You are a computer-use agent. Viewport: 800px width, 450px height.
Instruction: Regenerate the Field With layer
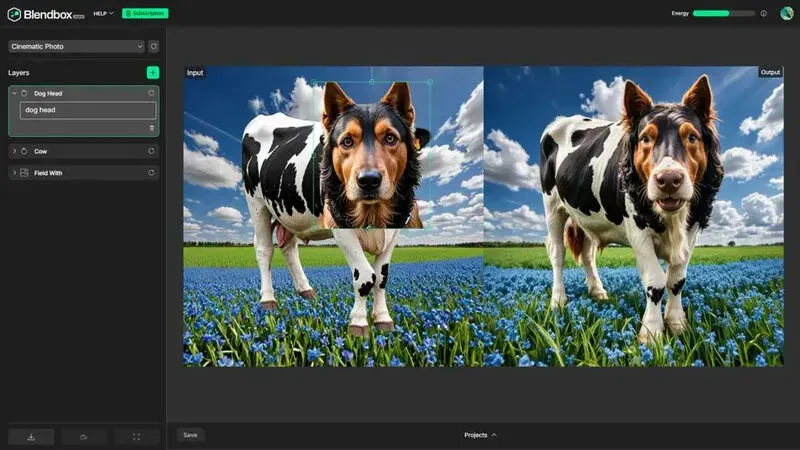(x=151, y=173)
